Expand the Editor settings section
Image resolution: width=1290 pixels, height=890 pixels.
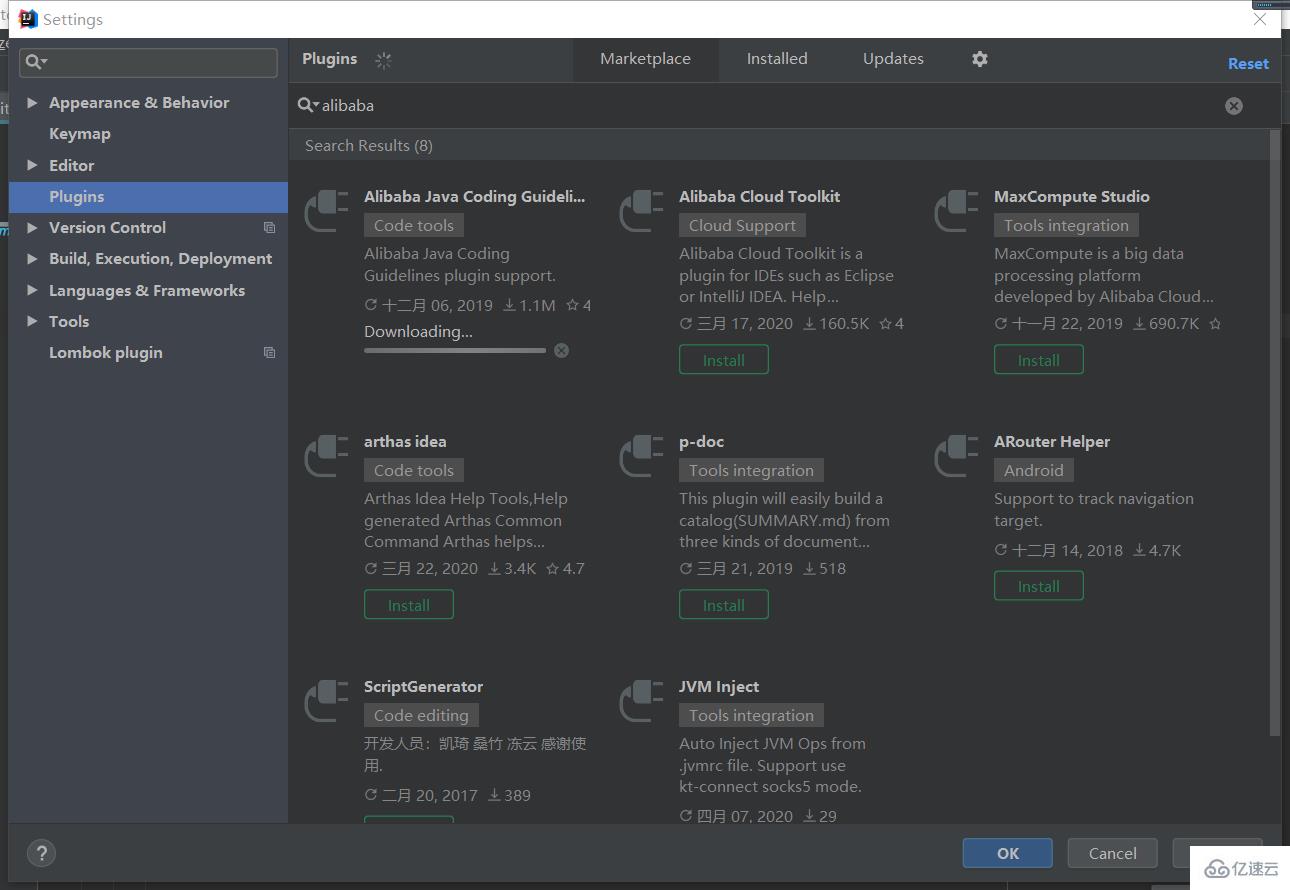point(32,166)
